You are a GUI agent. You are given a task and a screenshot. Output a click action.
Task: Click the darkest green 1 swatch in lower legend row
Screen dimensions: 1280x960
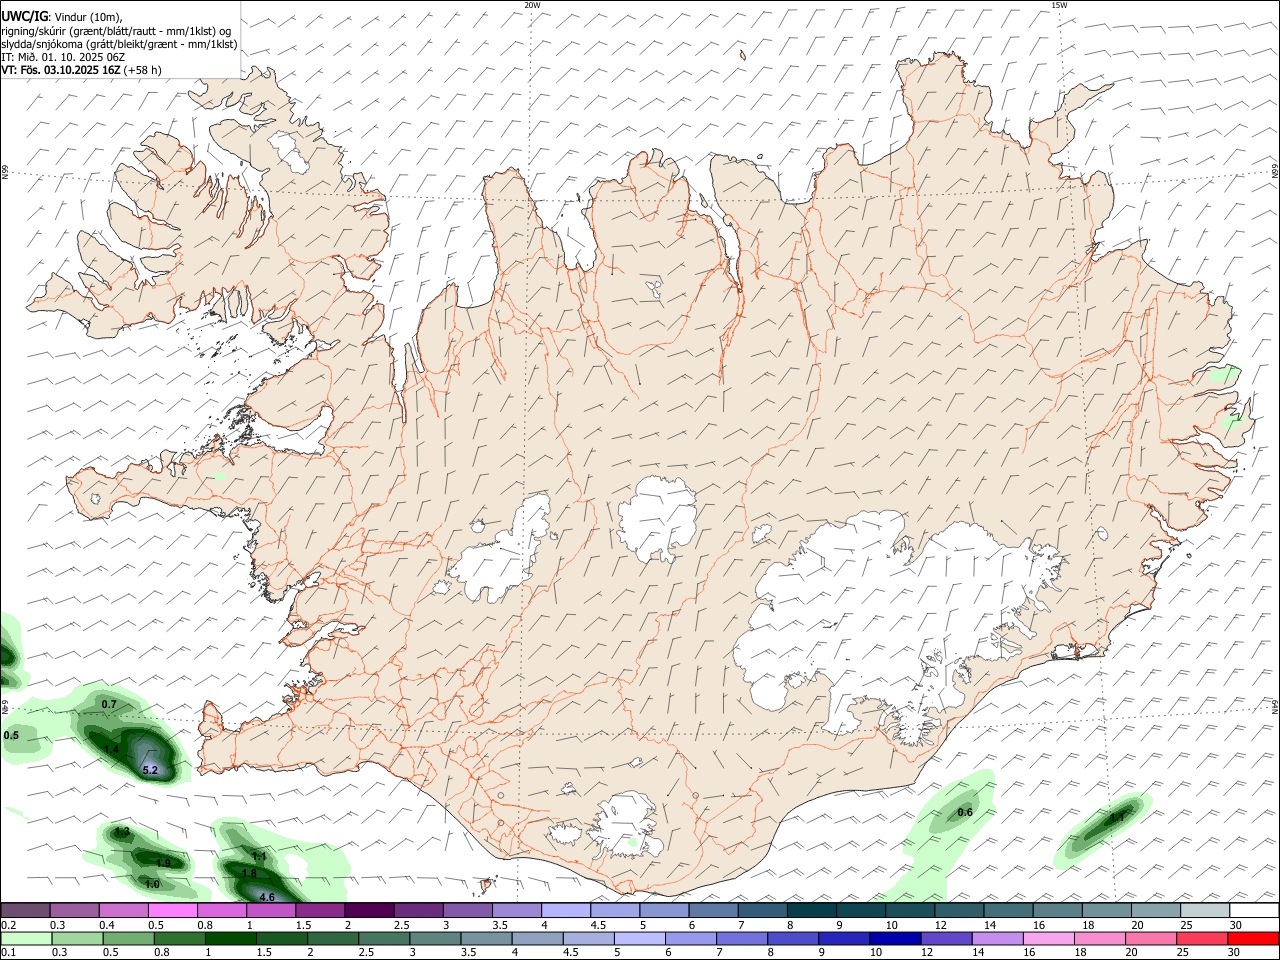(x=230, y=938)
